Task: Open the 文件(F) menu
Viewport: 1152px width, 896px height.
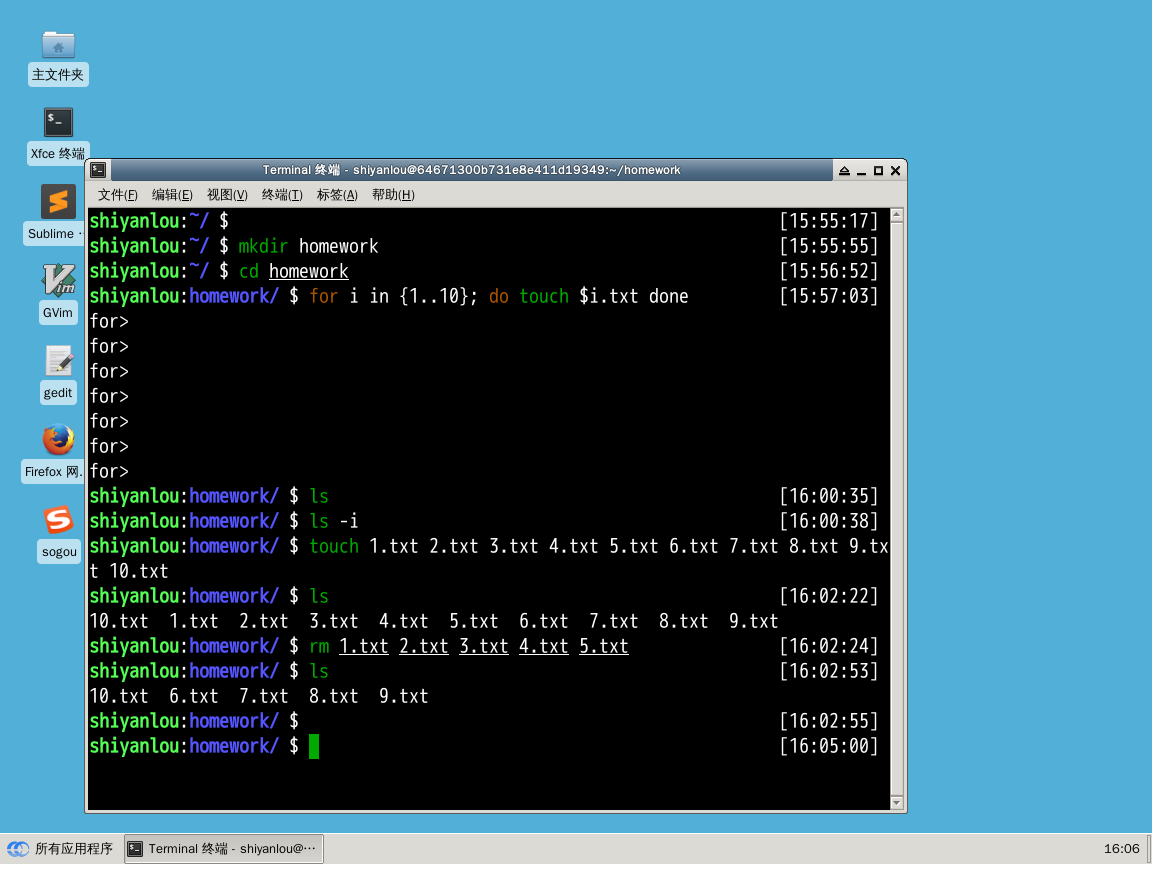Action: click(x=117, y=195)
